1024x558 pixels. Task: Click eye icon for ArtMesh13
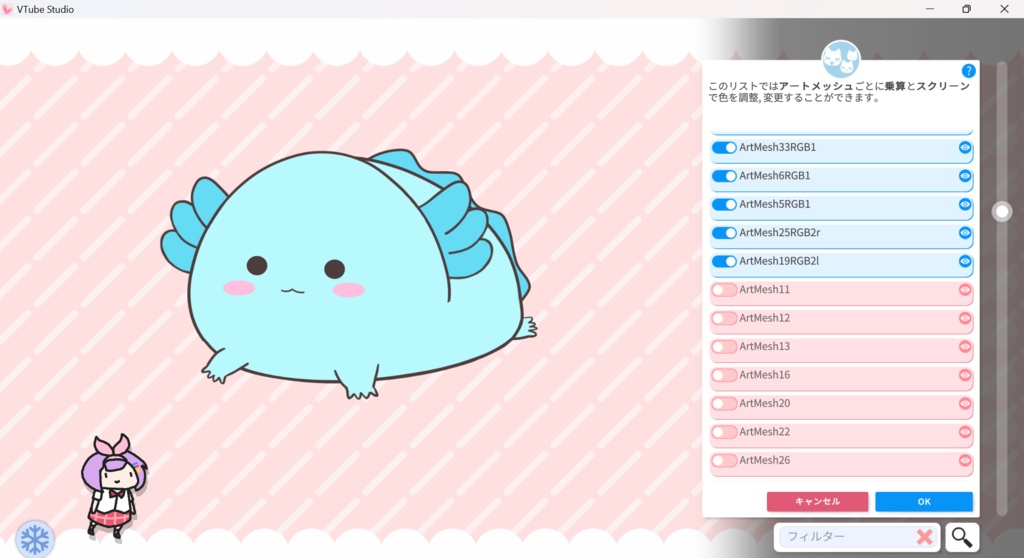pos(965,347)
